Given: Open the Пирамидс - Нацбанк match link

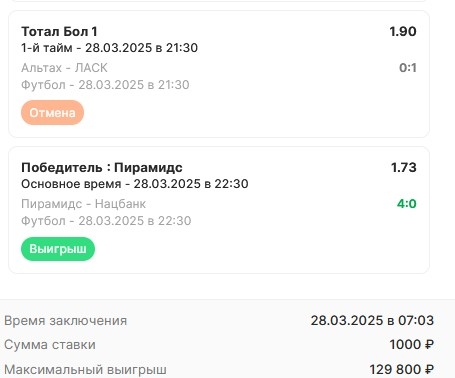Looking at the screenshot, I should click(84, 204).
